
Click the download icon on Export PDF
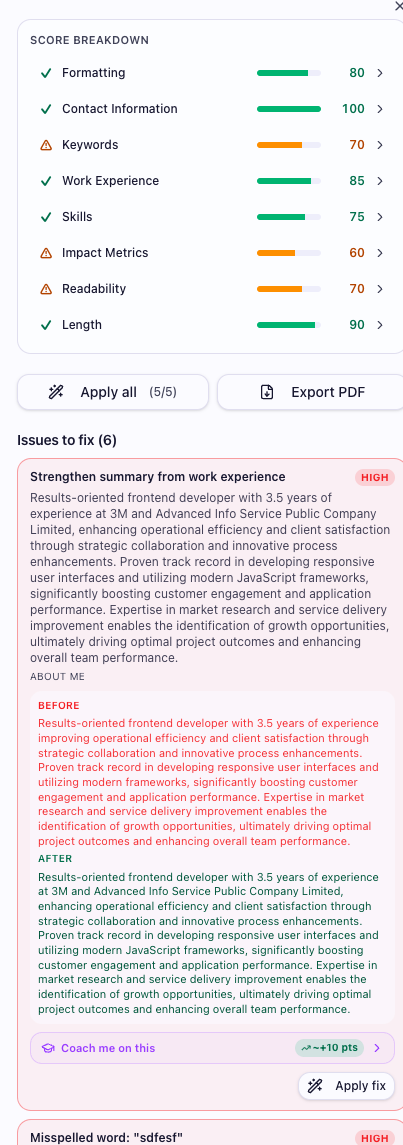(267, 392)
